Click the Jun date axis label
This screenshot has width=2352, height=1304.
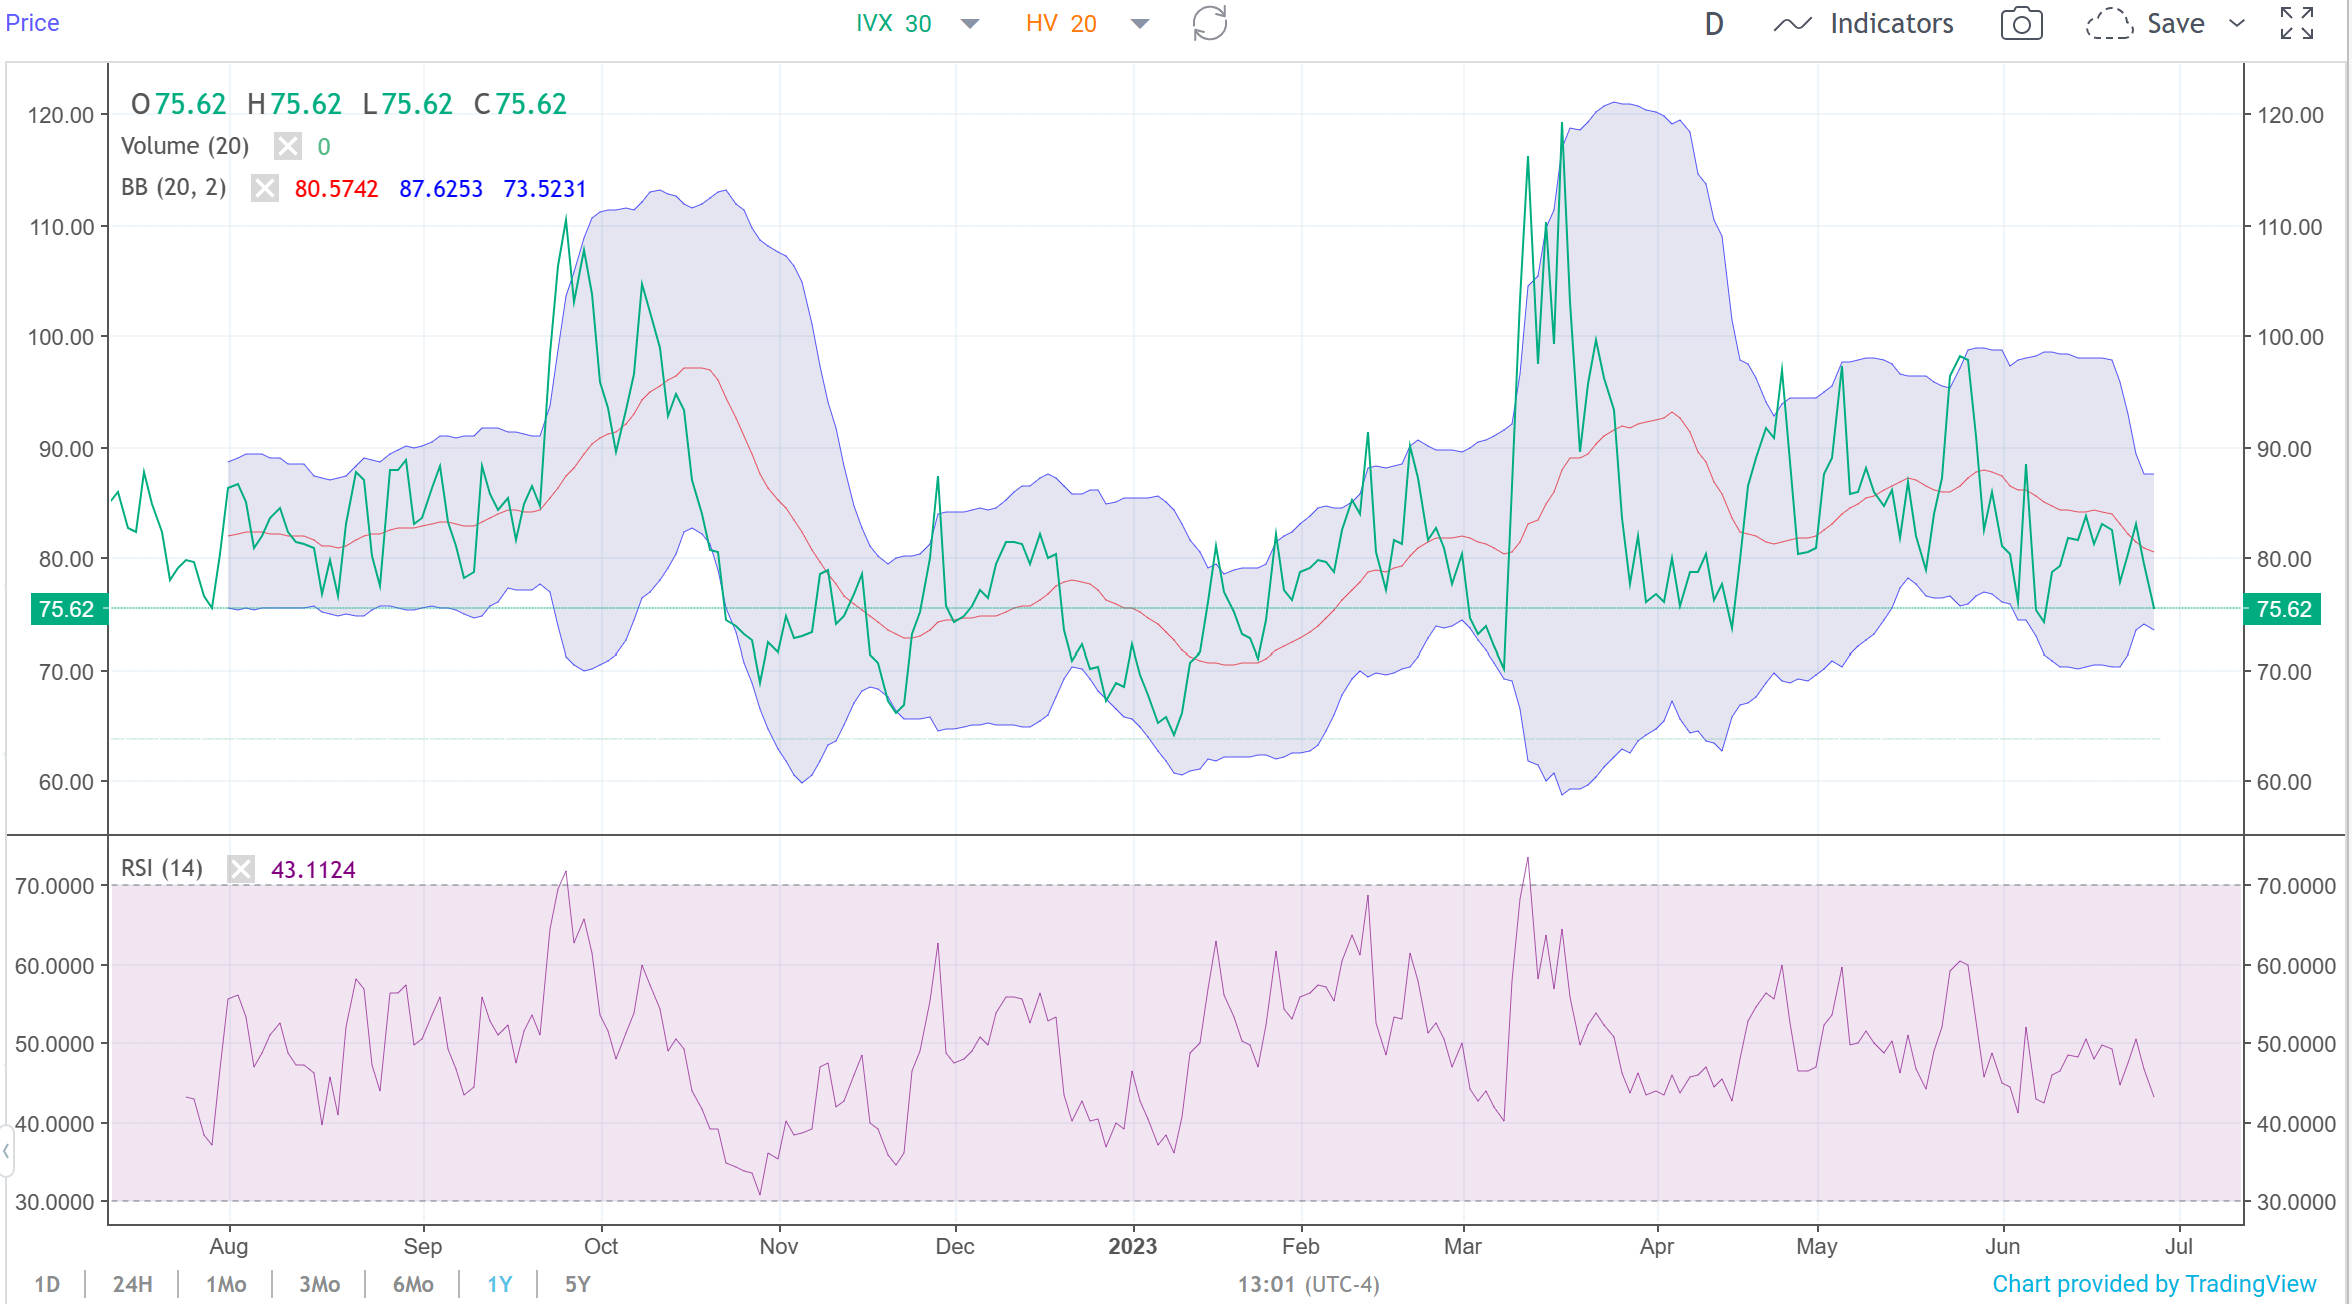tap(2002, 1246)
